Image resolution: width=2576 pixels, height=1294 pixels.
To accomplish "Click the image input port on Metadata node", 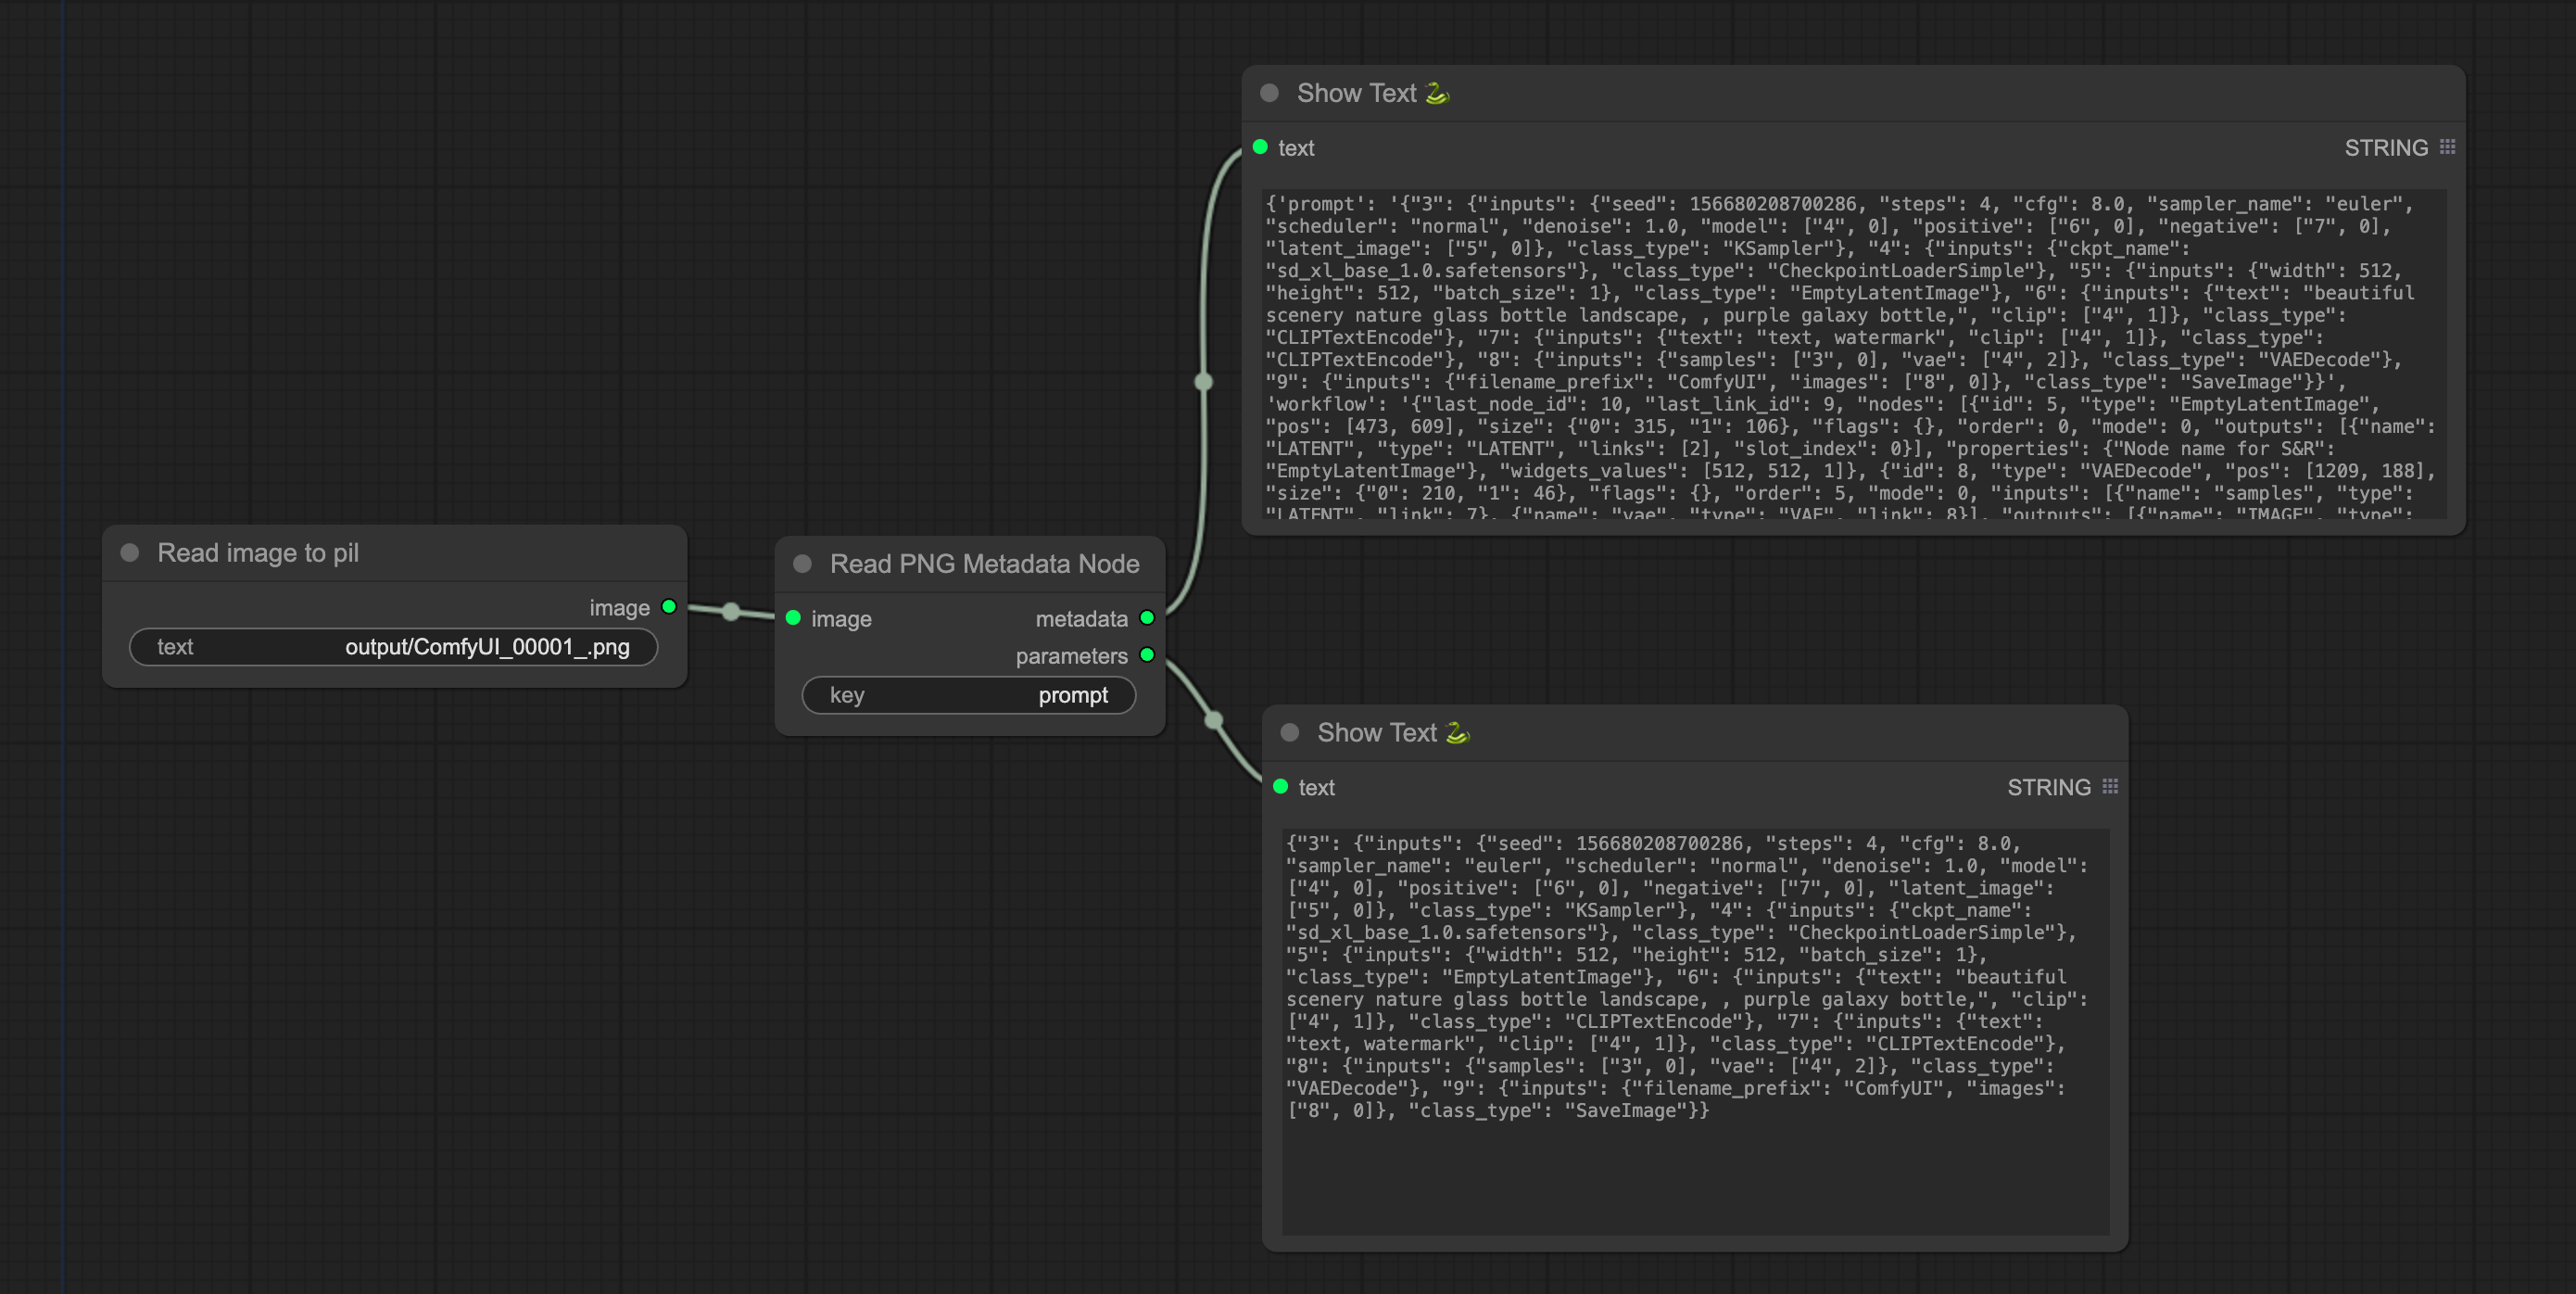I will coord(793,618).
